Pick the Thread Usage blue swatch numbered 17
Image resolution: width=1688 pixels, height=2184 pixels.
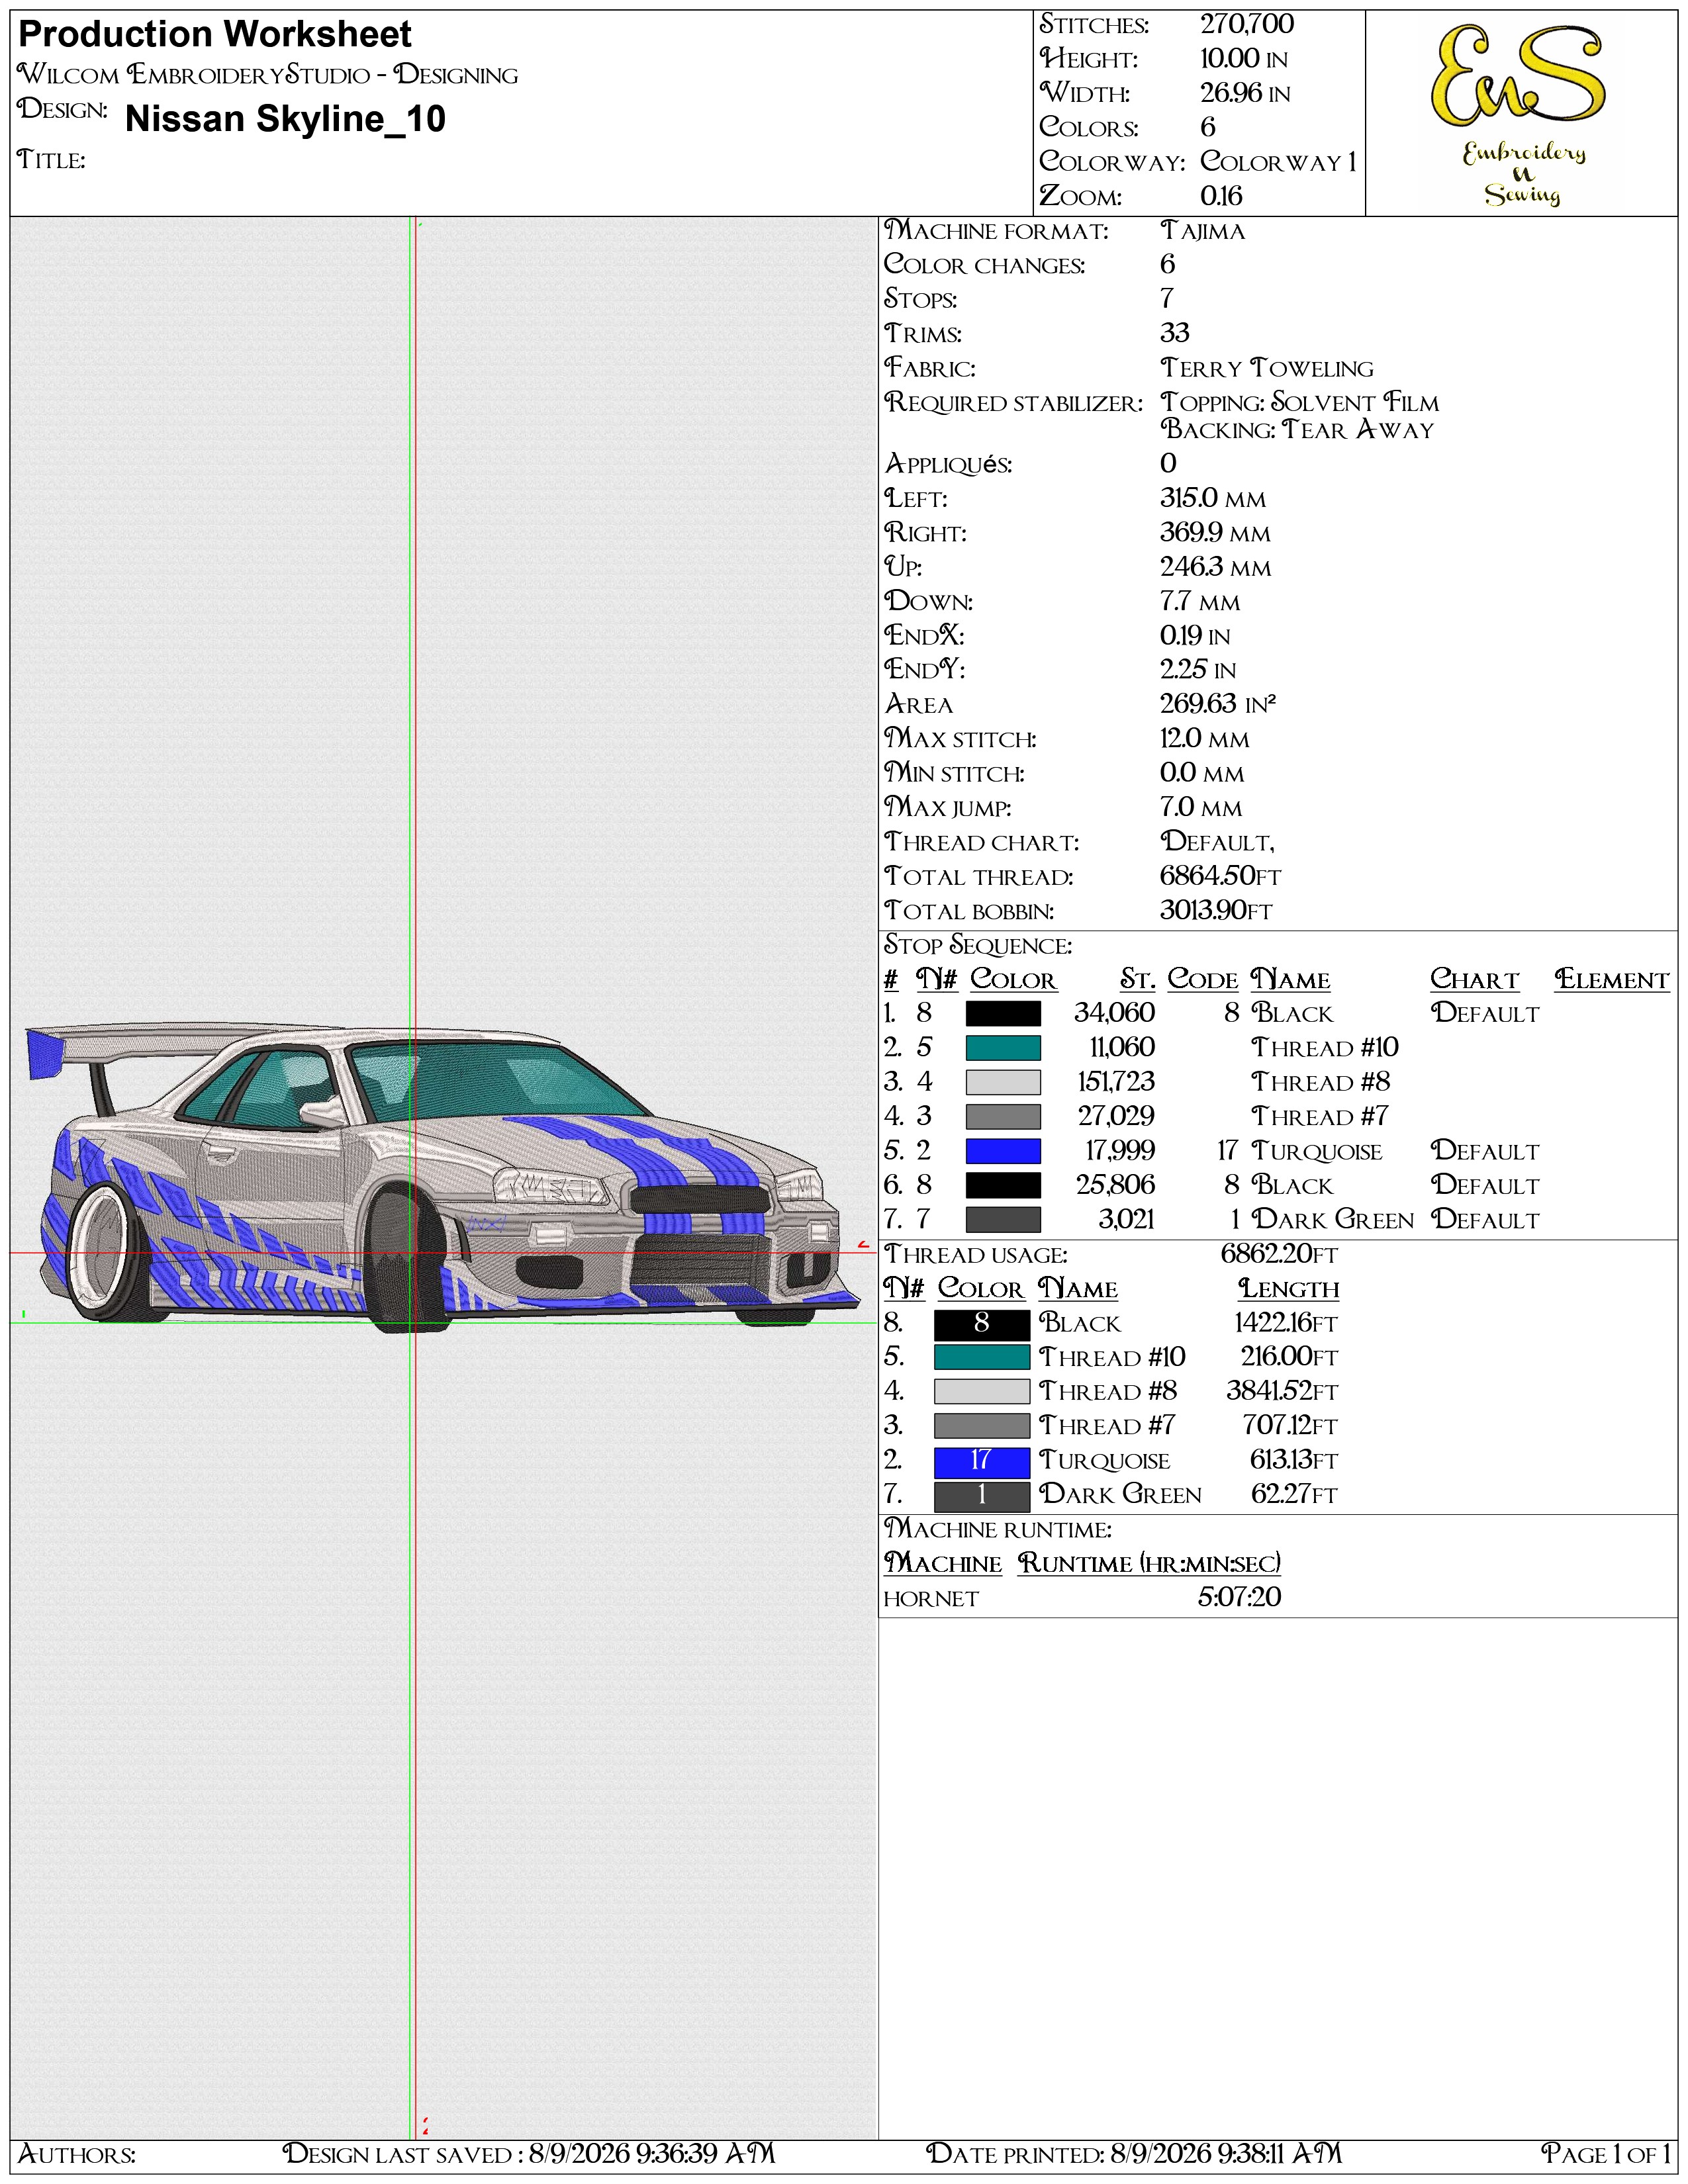coord(982,1462)
